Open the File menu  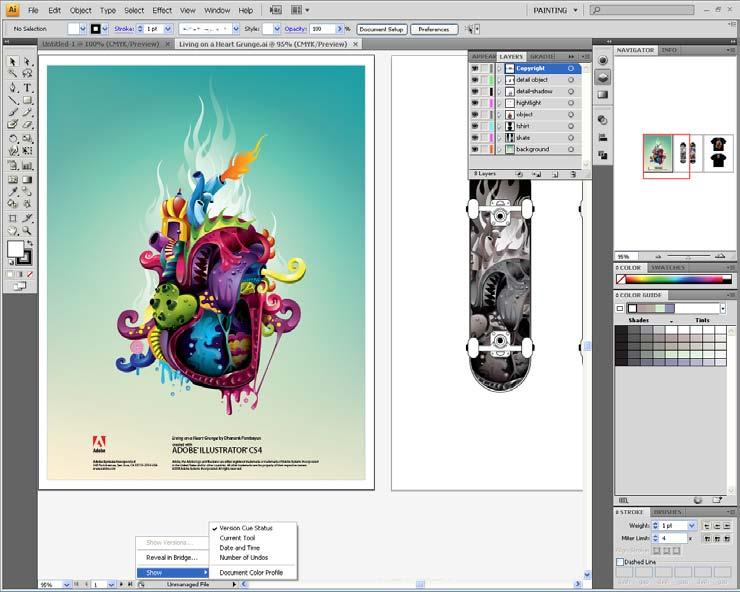33,10
